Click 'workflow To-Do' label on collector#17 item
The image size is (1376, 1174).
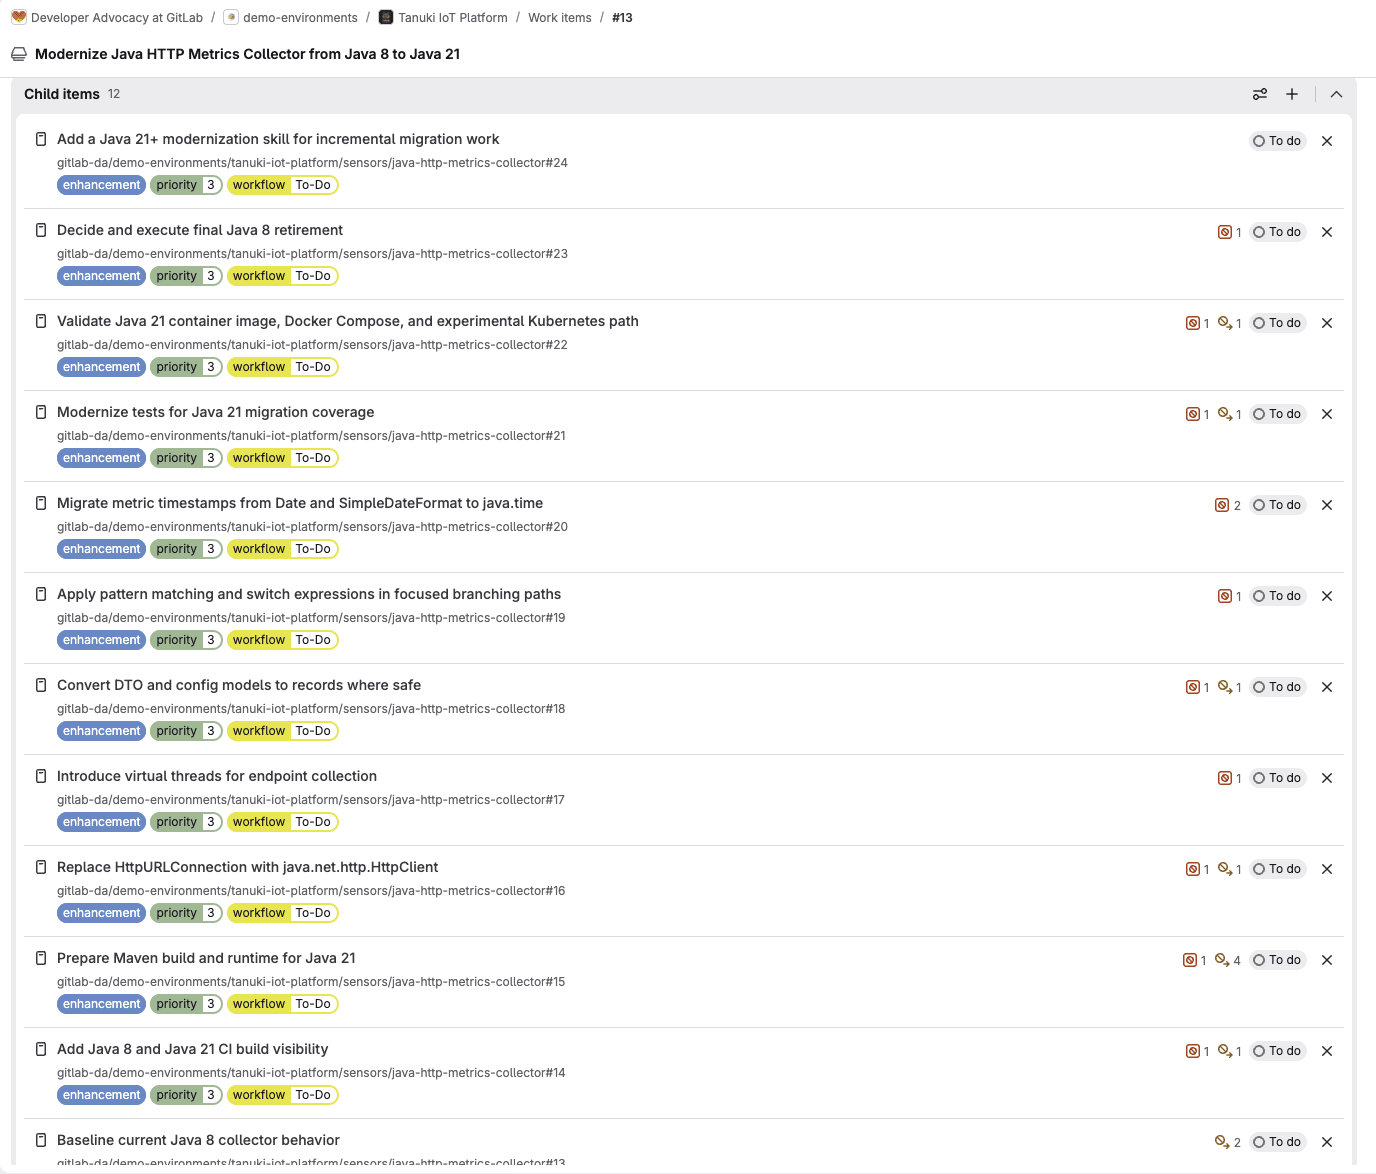[283, 822]
